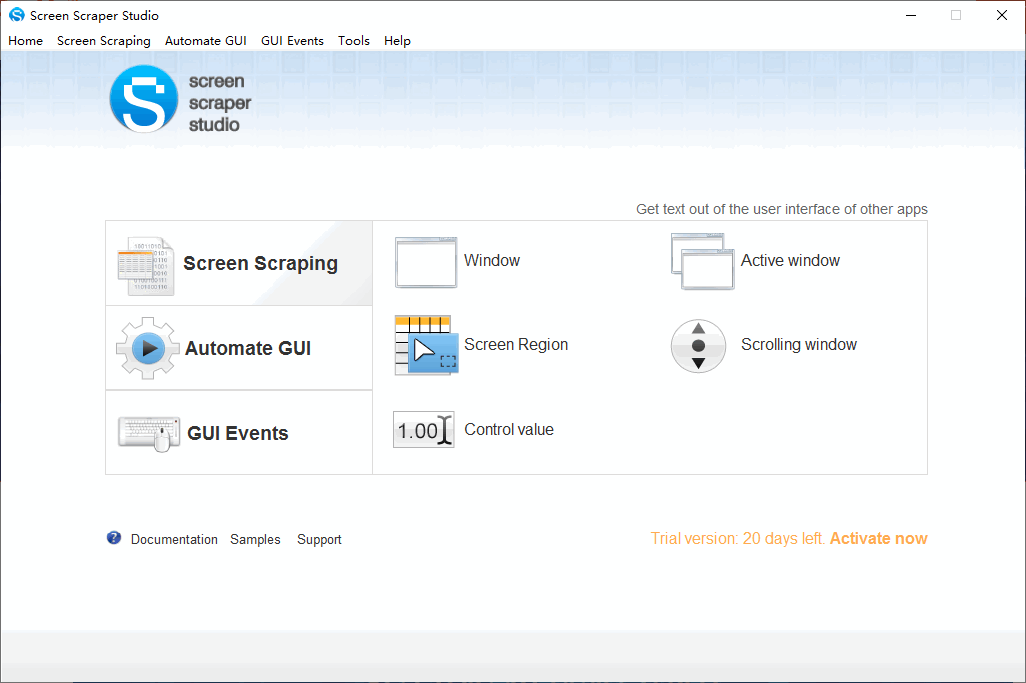Open the Home menu
1026x683 pixels.
(26, 41)
